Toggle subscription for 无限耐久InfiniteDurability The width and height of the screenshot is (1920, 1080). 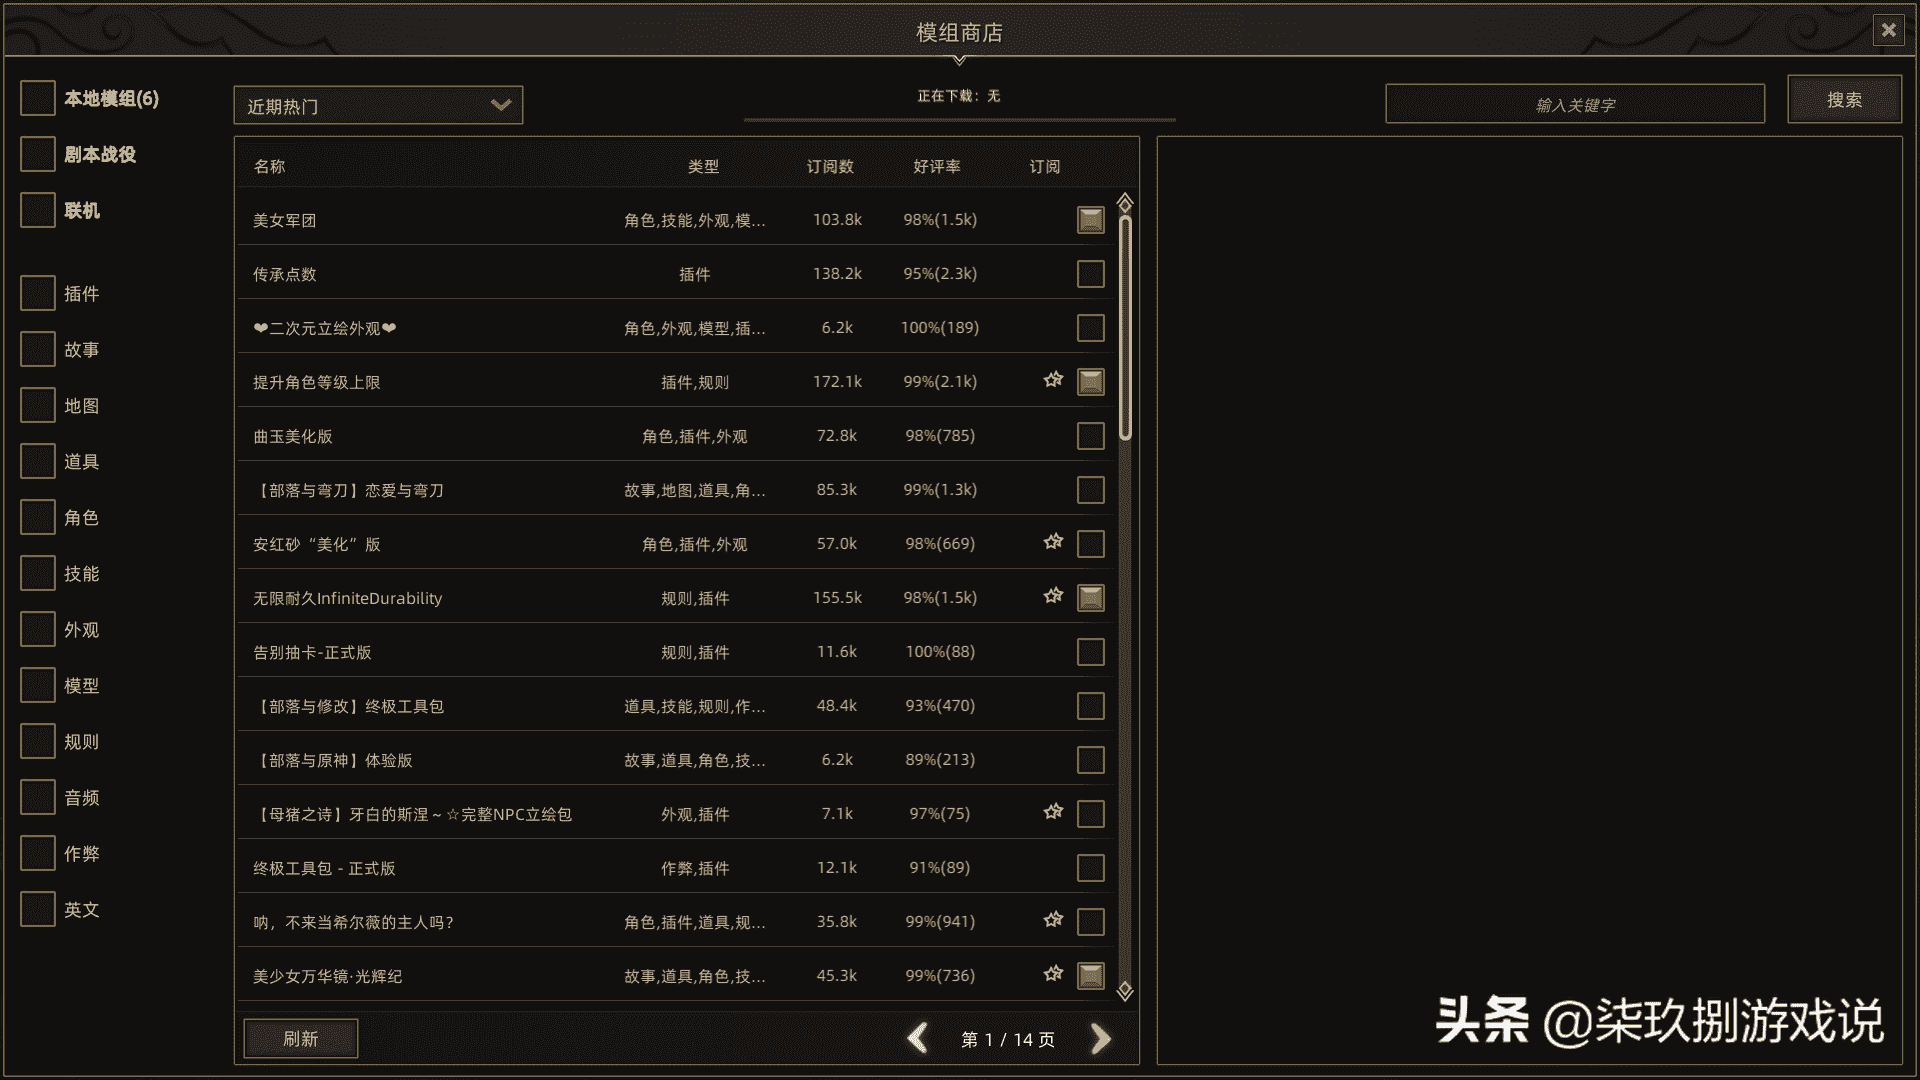click(x=1091, y=598)
